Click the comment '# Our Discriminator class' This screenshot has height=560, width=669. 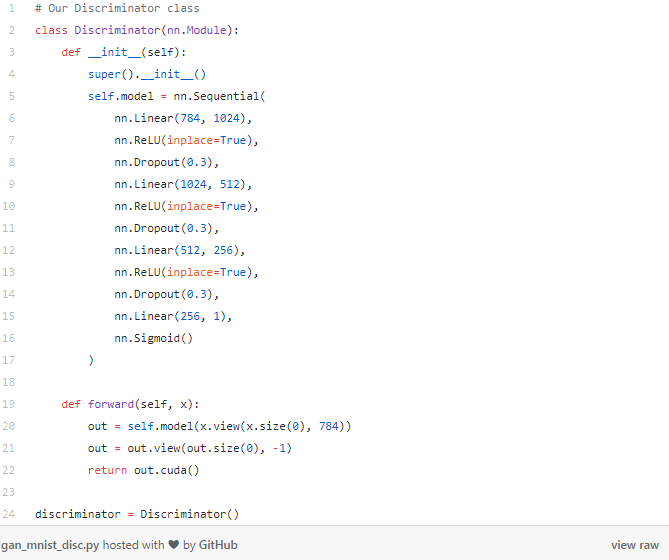[x=117, y=9]
